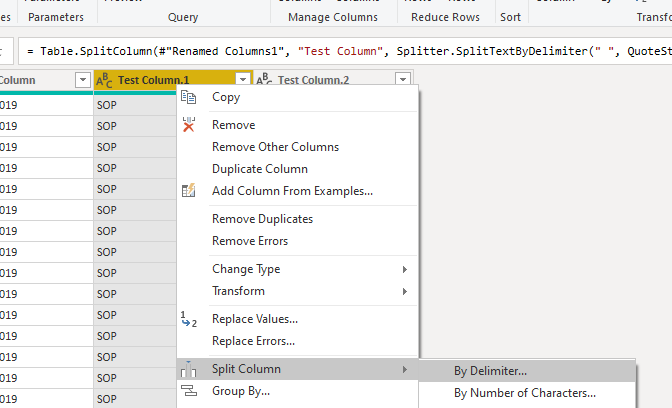Click the ABC type icon of Test Column.2
The image size is (672, 408).
tap(264, 78)
